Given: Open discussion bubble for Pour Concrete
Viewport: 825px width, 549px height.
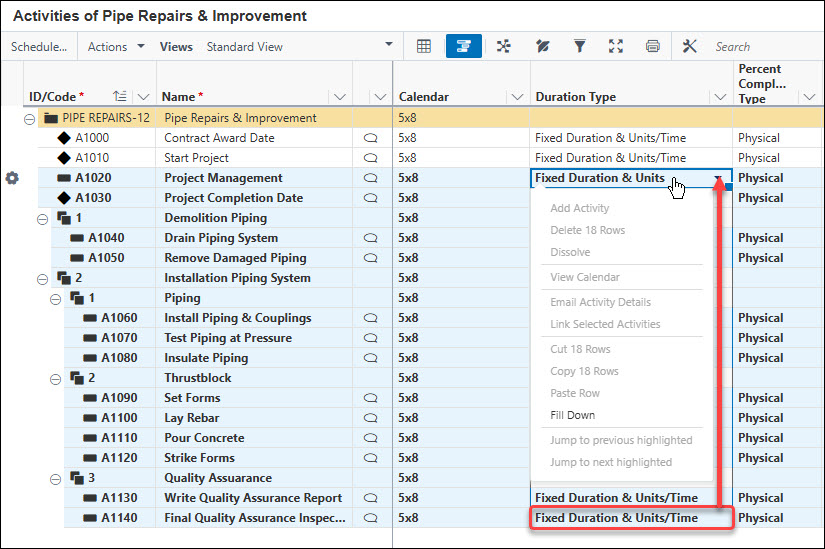Looking at the screenshot, I should [x=370, y=438].
